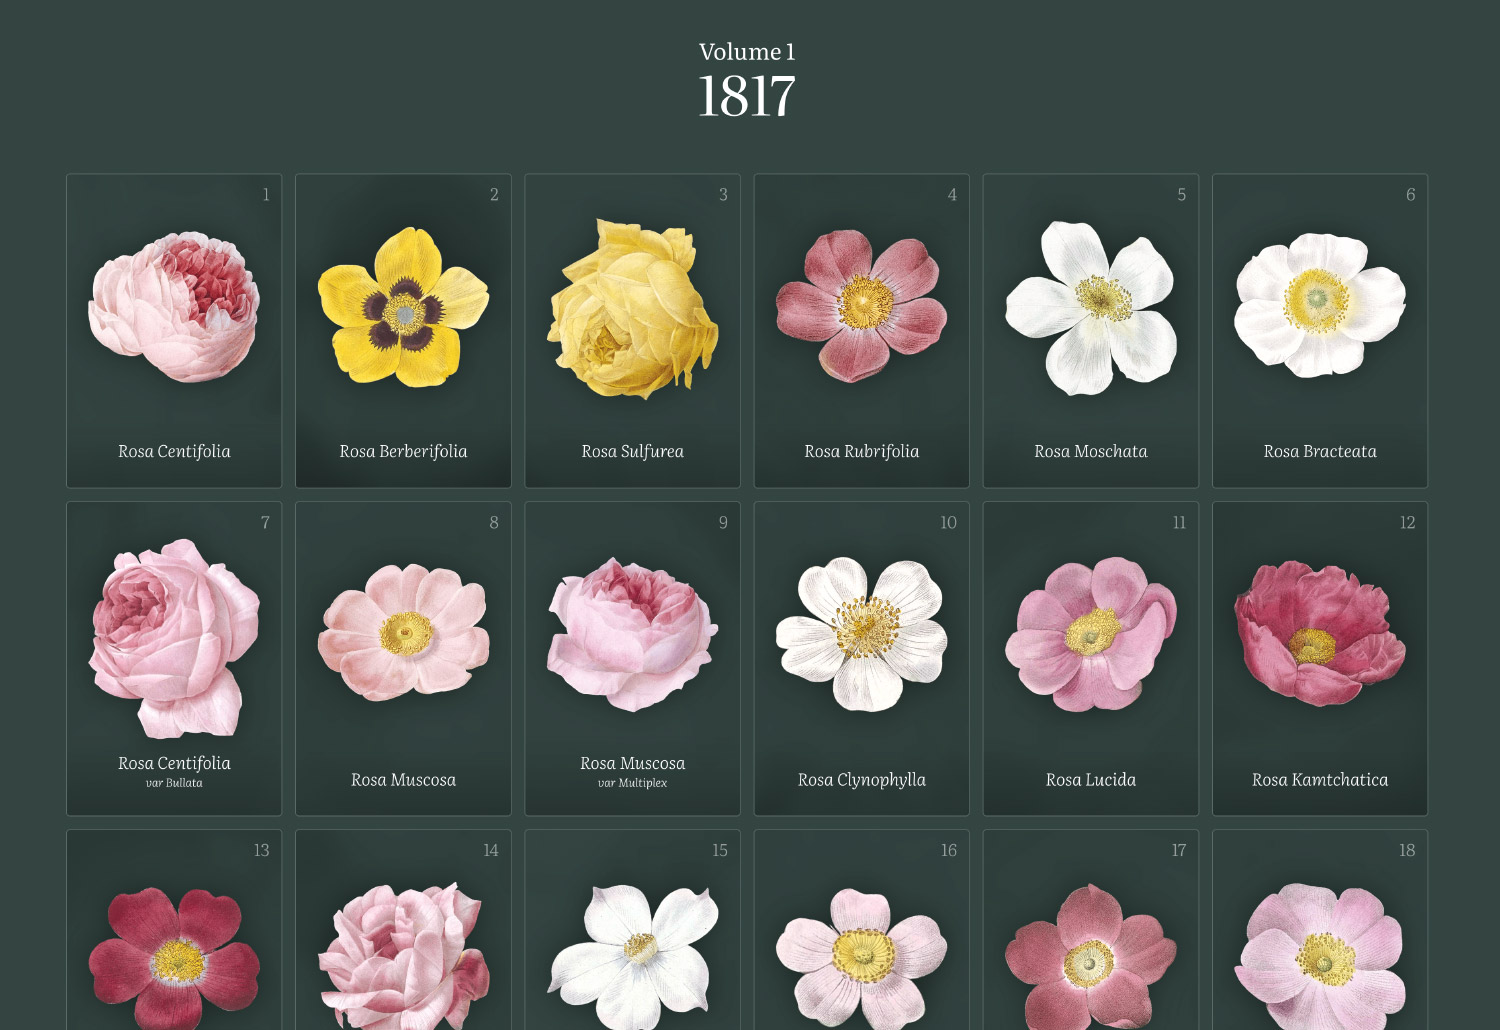This screenshot has height=1030, width=1500.
Task: Open Rosa Centifolia var Bullata card
Action: [174, 659]
